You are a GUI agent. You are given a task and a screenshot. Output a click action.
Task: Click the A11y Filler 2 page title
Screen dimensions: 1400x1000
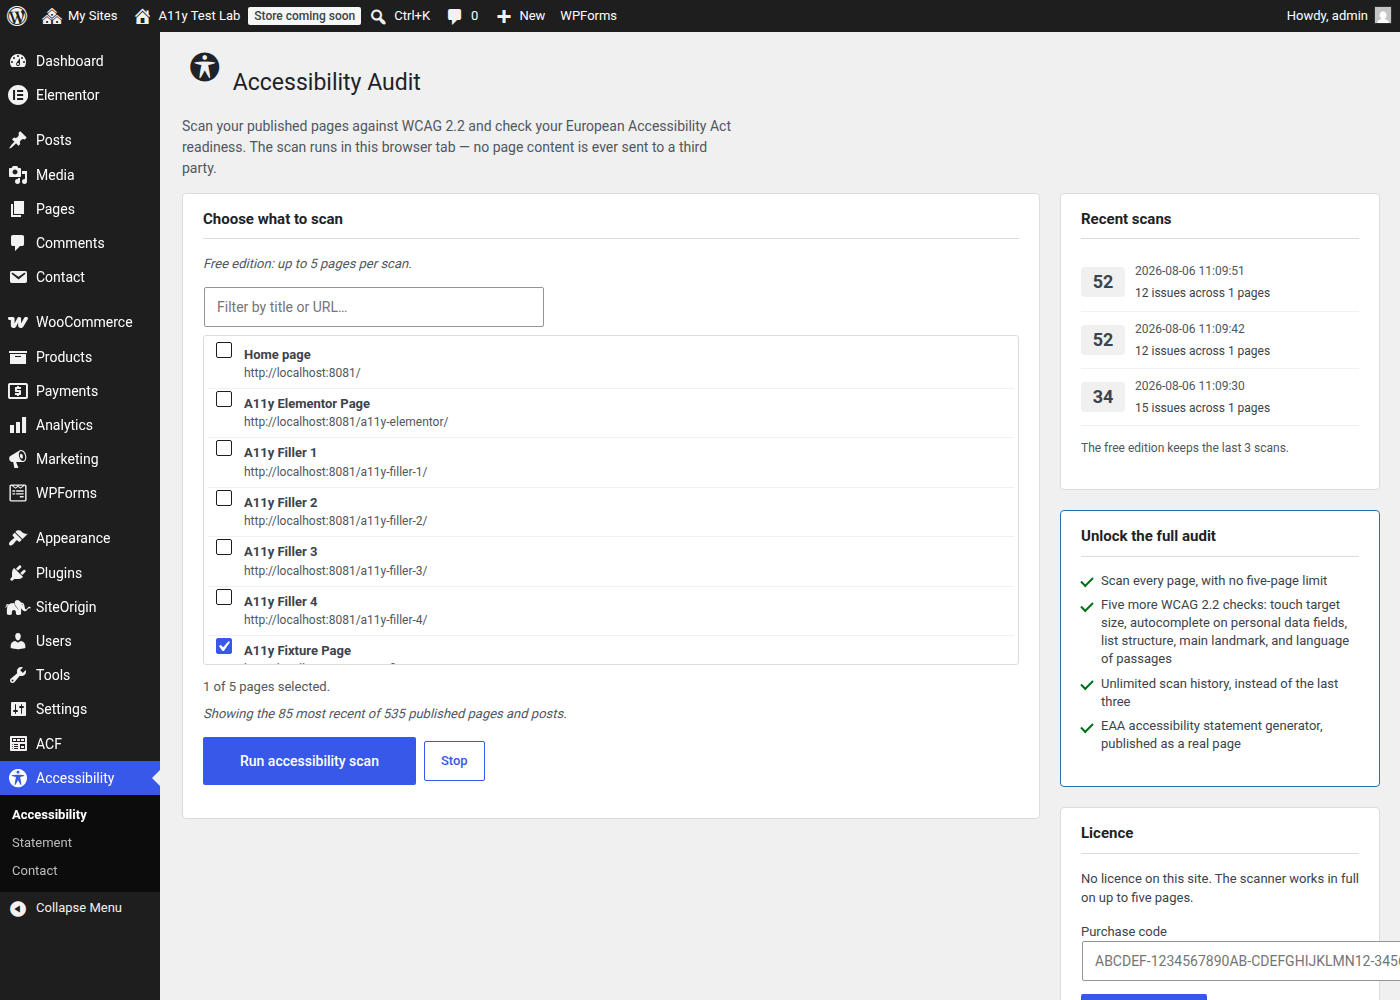[280, 503]
